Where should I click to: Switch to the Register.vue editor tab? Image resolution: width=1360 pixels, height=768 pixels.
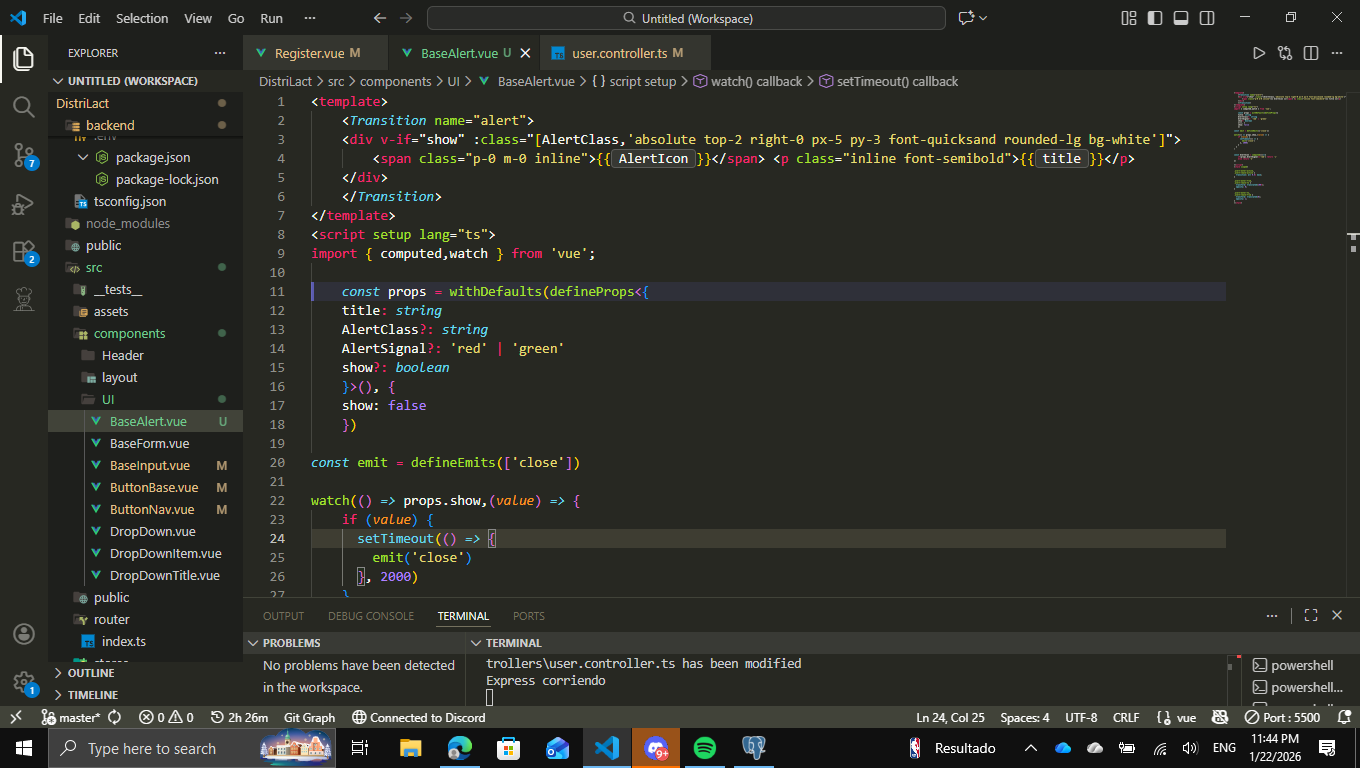pos(311,53)
